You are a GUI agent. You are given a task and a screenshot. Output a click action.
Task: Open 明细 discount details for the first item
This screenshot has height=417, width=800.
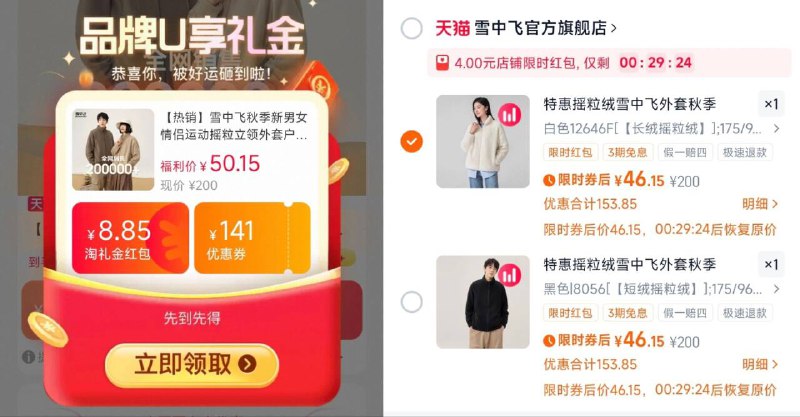pos(760,204)
